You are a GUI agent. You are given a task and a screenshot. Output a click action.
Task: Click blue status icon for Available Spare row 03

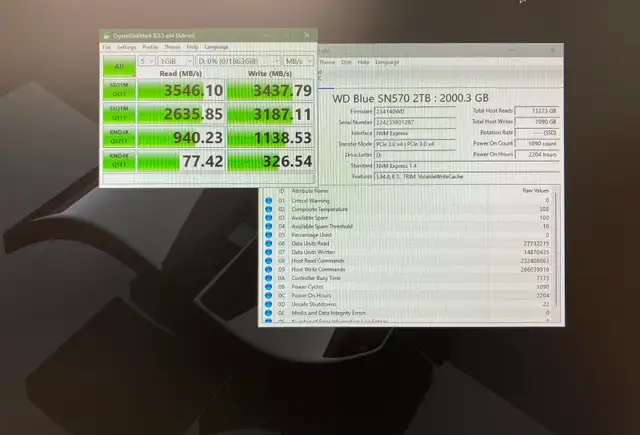(x=269, y=218)
